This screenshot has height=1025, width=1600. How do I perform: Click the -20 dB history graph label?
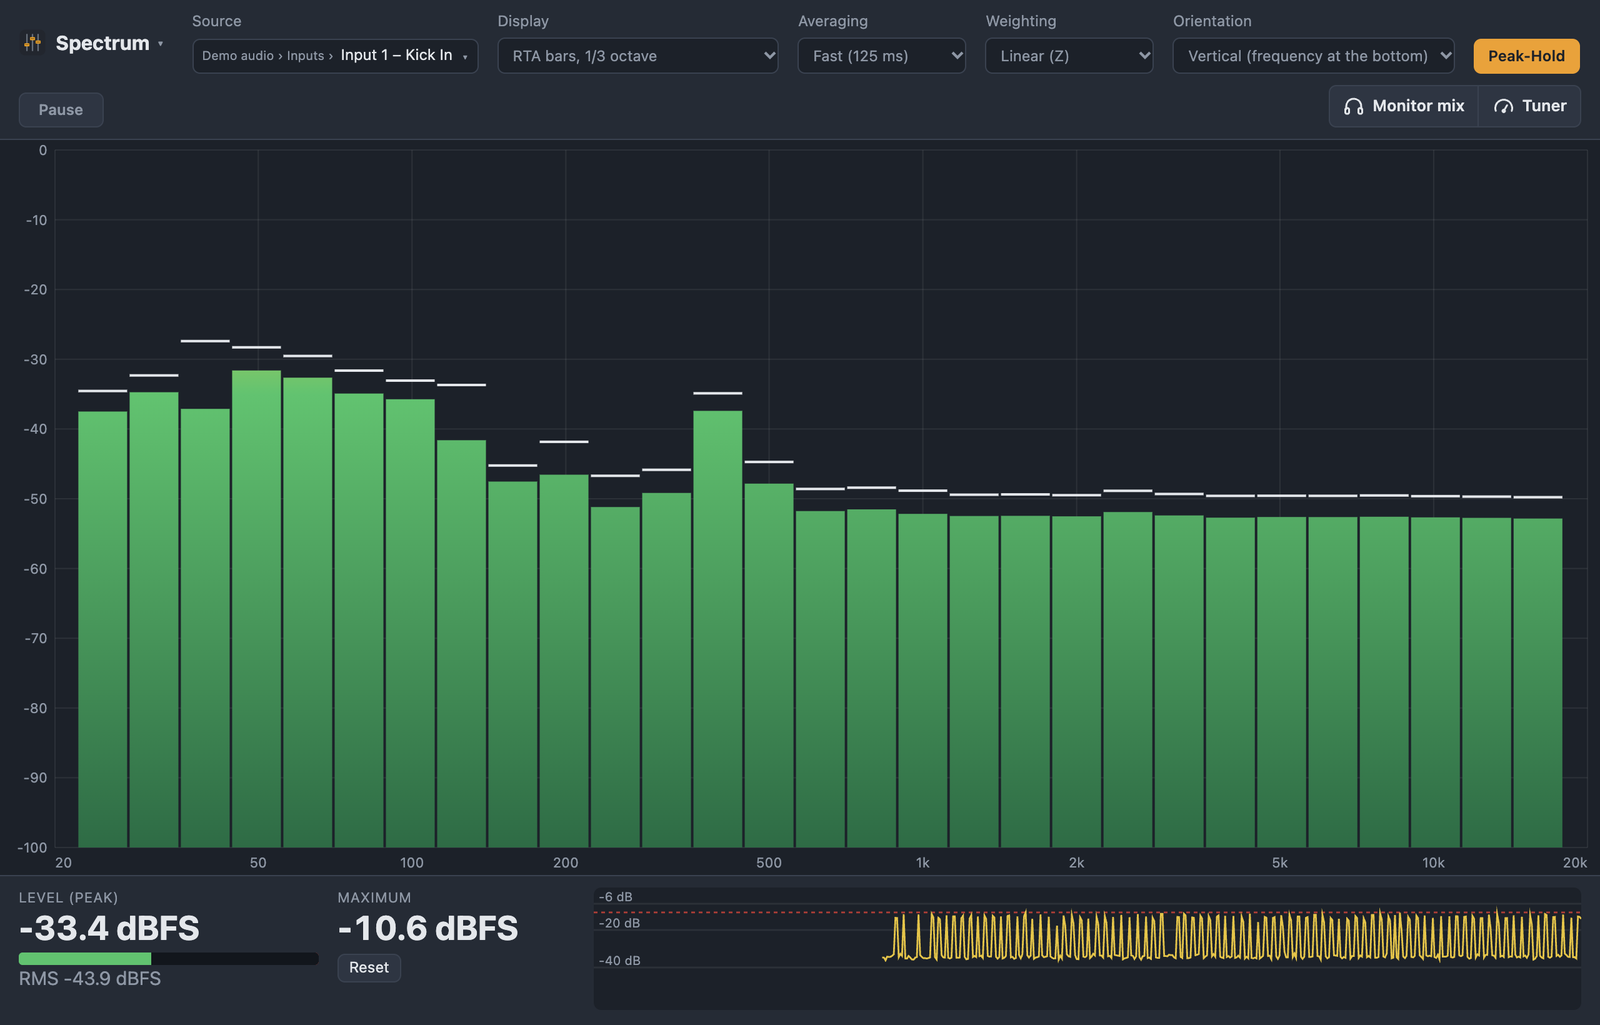click(x=619, y=923)
